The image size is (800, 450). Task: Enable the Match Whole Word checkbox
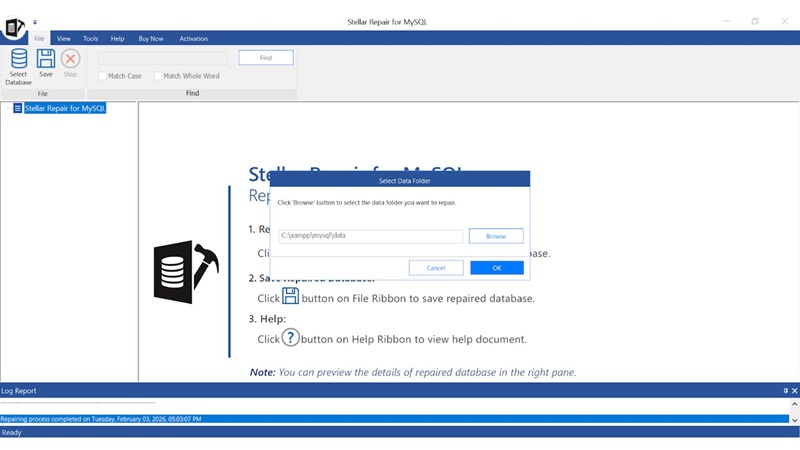(158, 76)
